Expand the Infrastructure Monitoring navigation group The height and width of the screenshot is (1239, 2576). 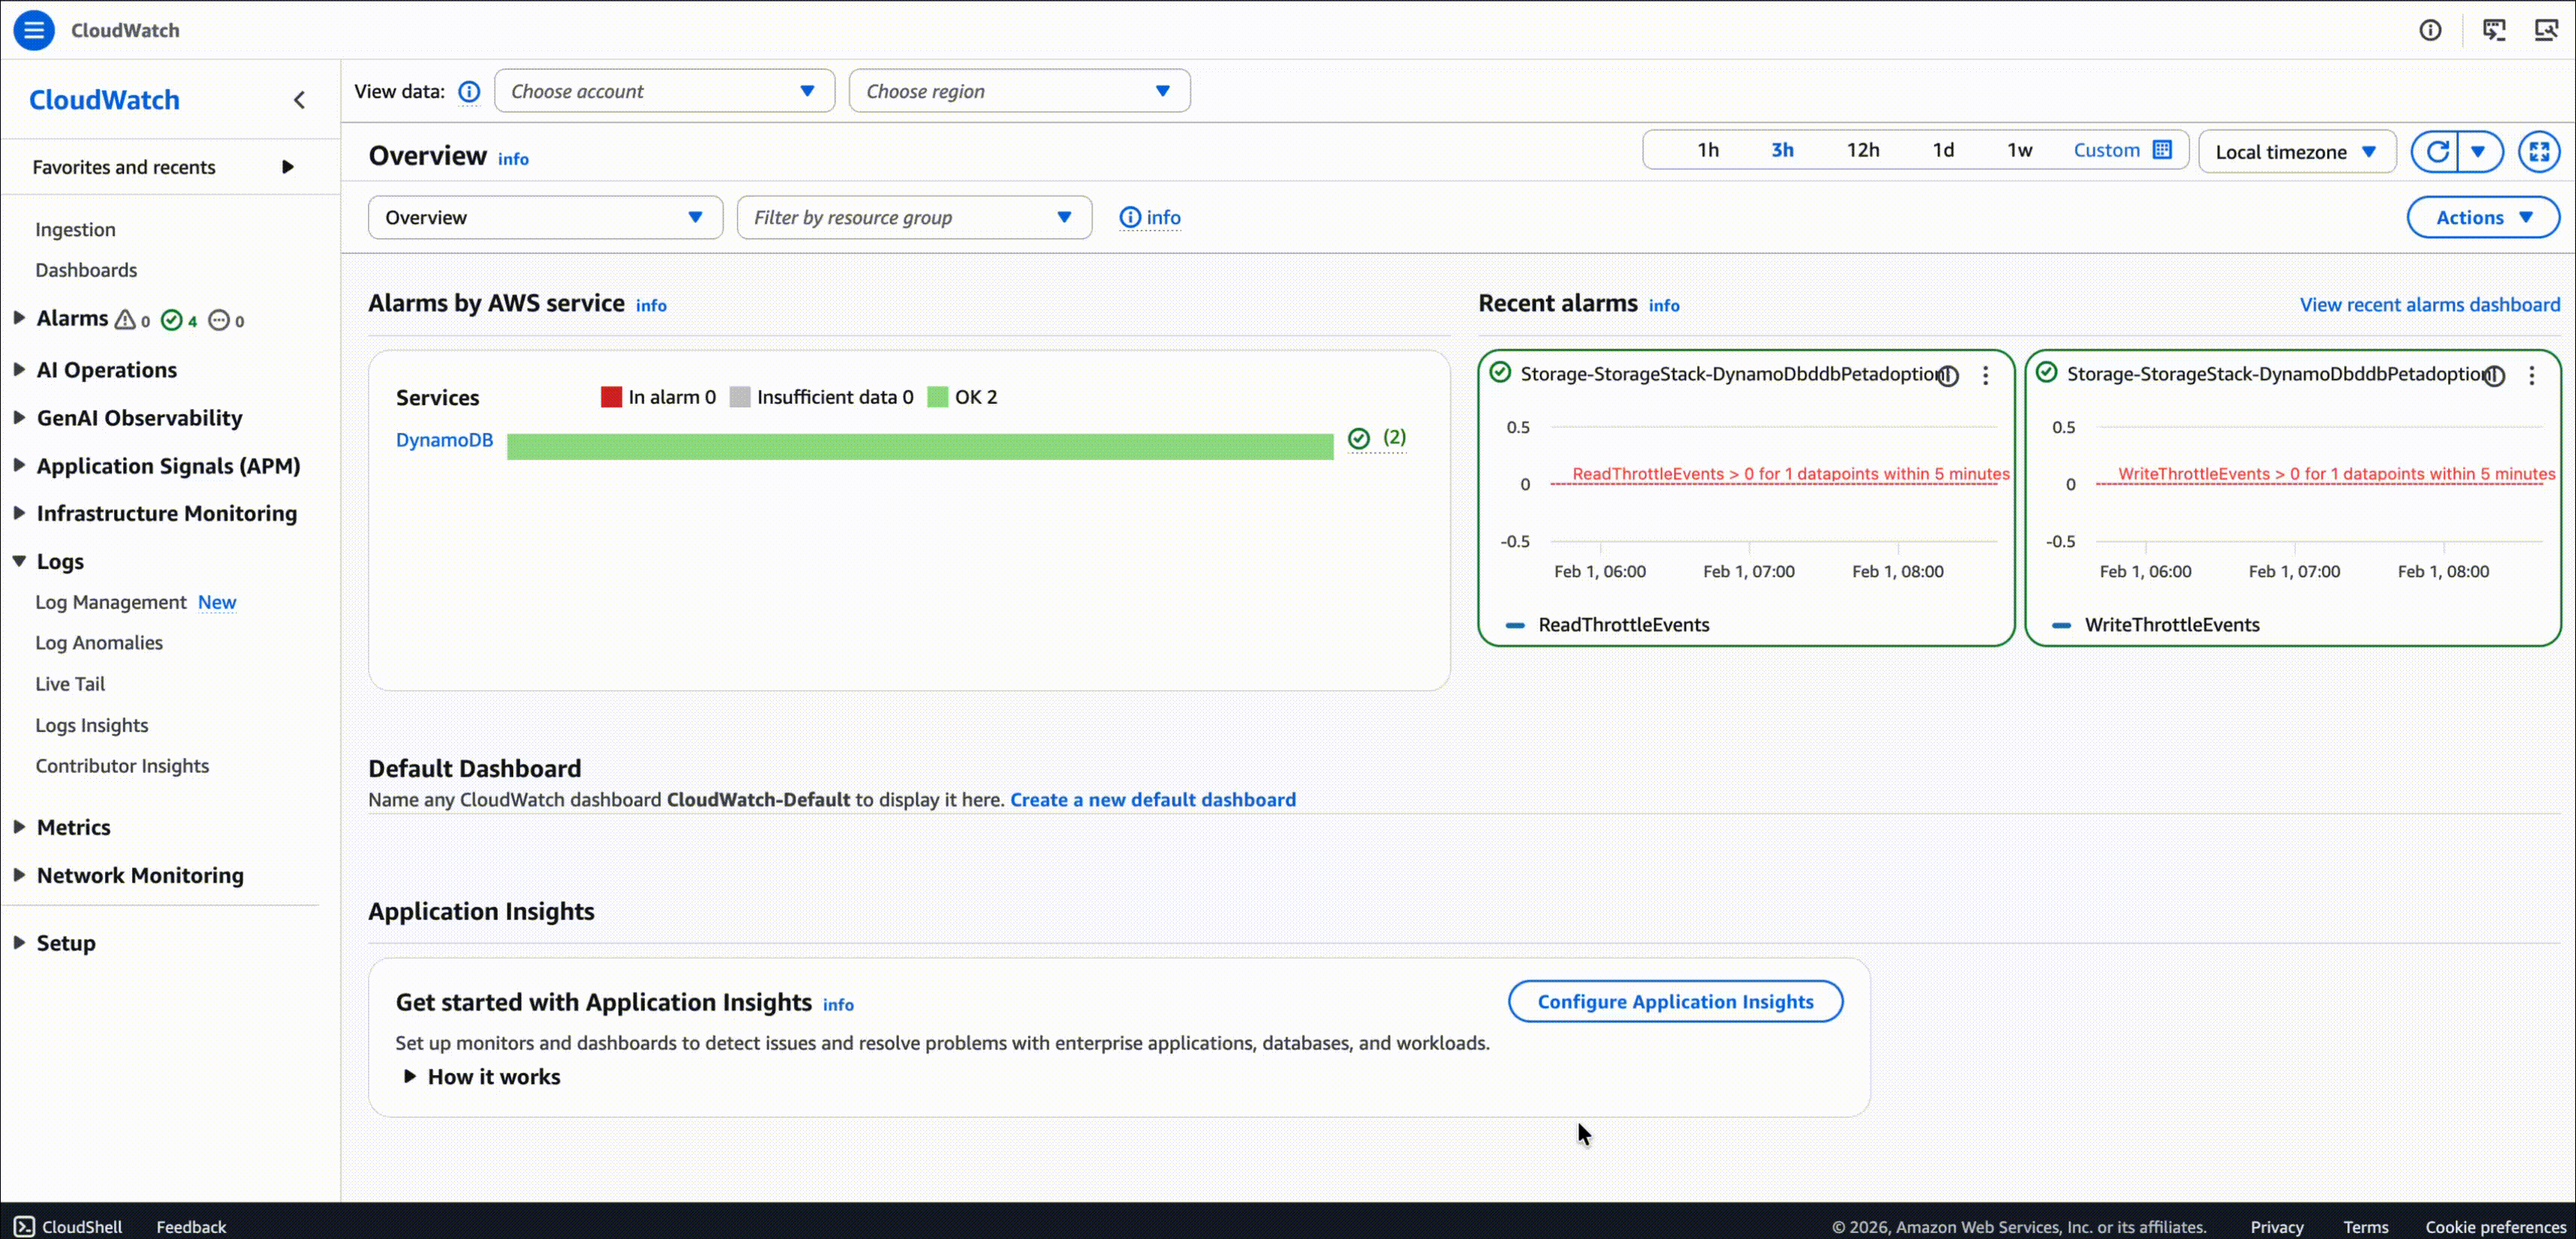pyautogui.click(x=19, y=513)
